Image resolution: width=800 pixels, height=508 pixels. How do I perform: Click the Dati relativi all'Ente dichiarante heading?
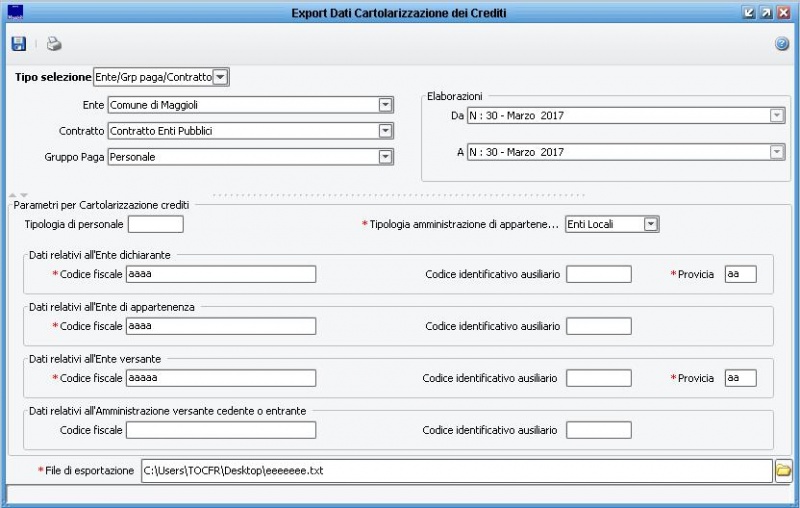pos(99,255)
